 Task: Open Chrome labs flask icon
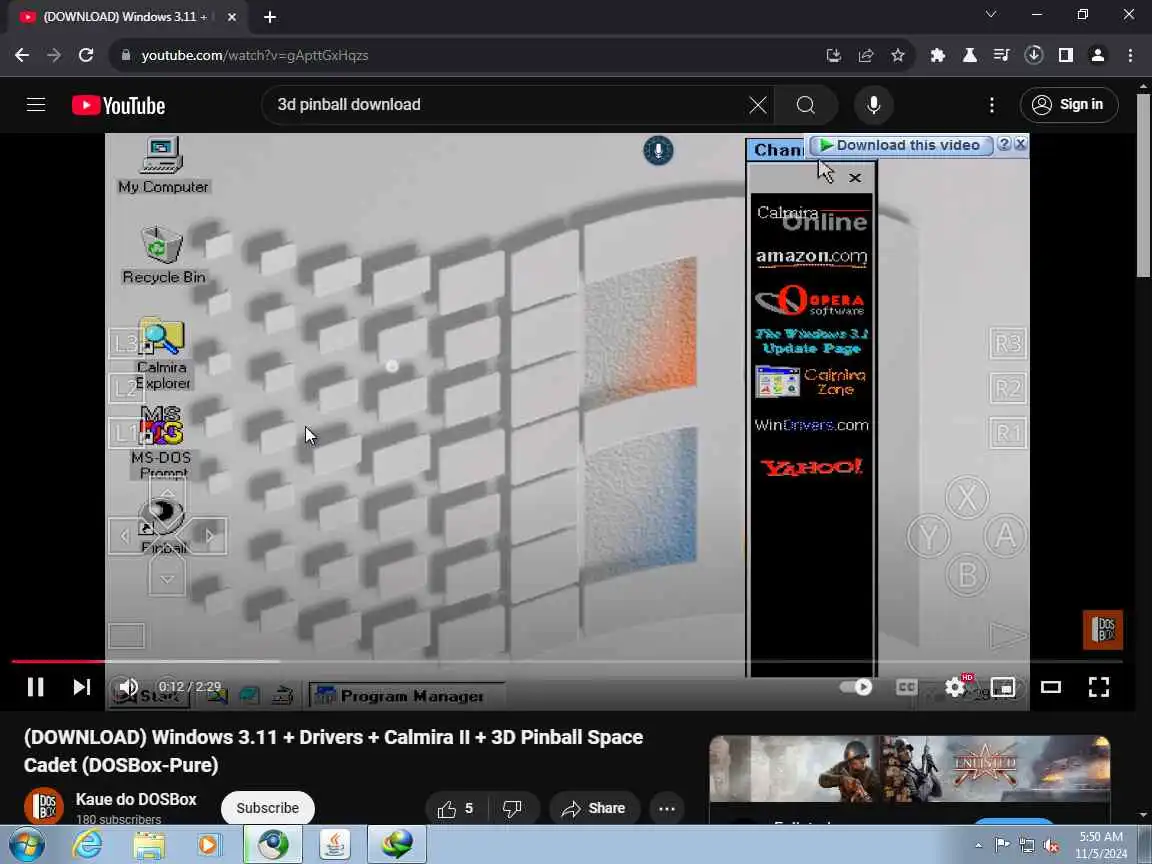click(x=970, y=55)
